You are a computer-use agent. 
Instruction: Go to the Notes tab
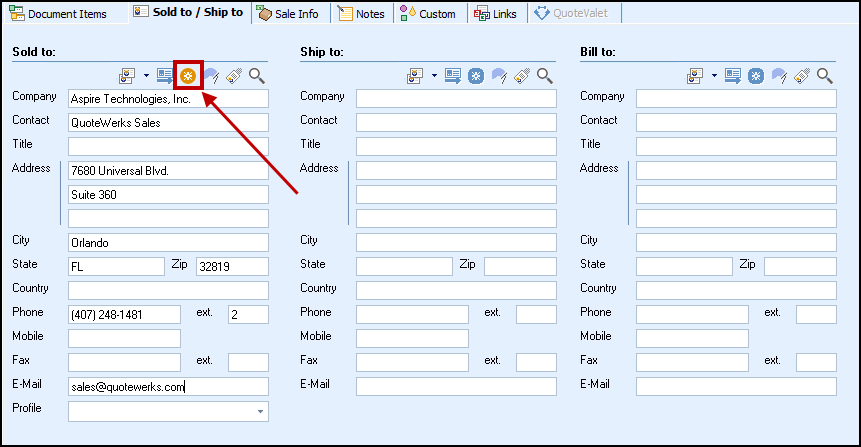coord(361,14)
